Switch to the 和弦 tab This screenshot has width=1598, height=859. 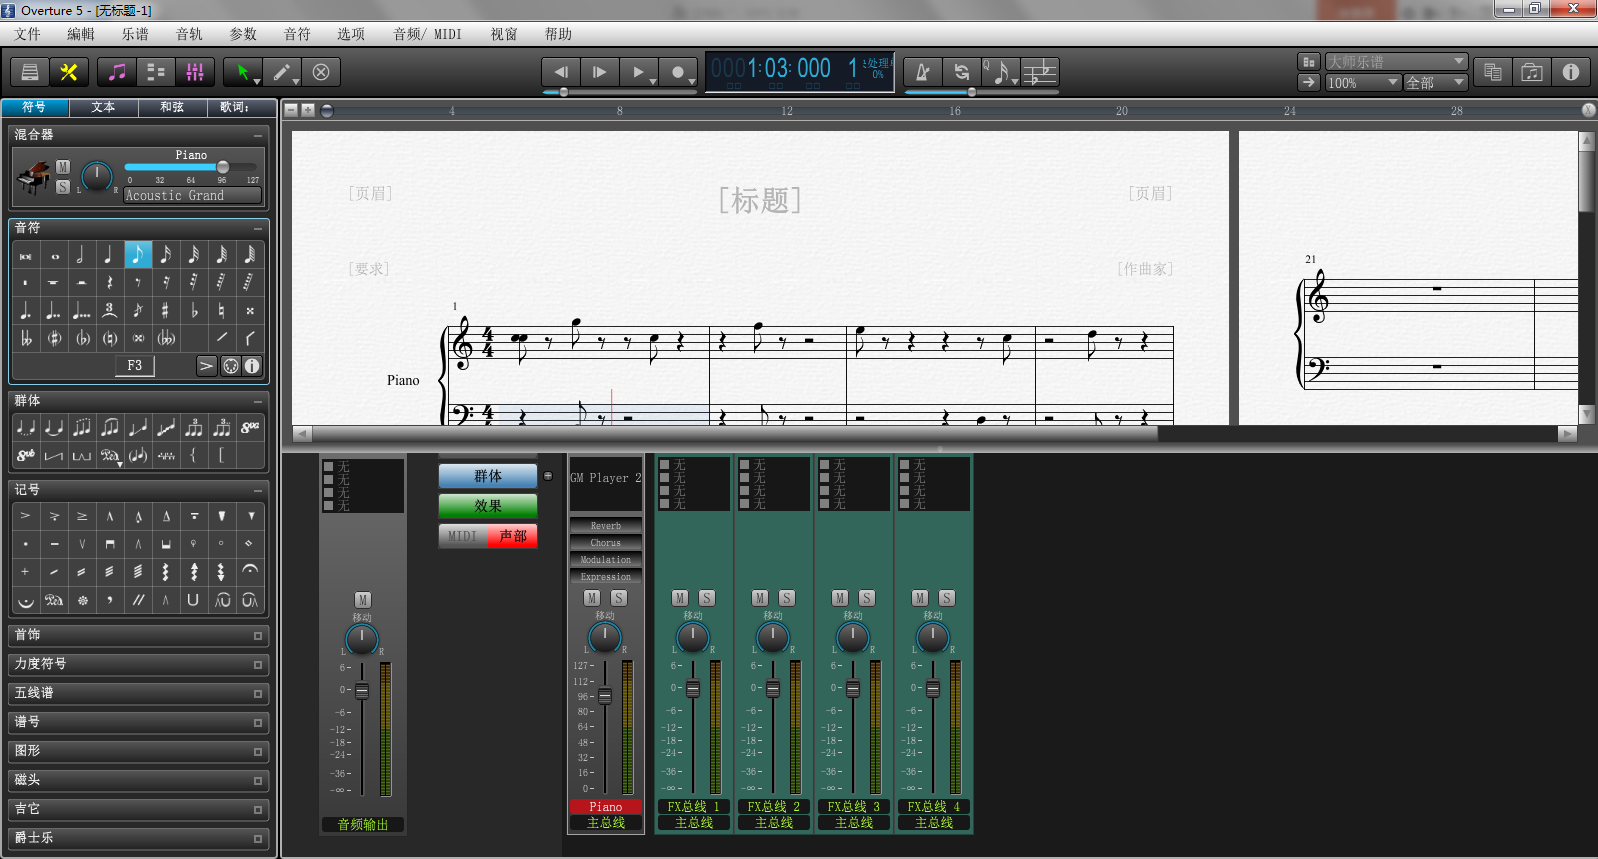coord(172,107)
